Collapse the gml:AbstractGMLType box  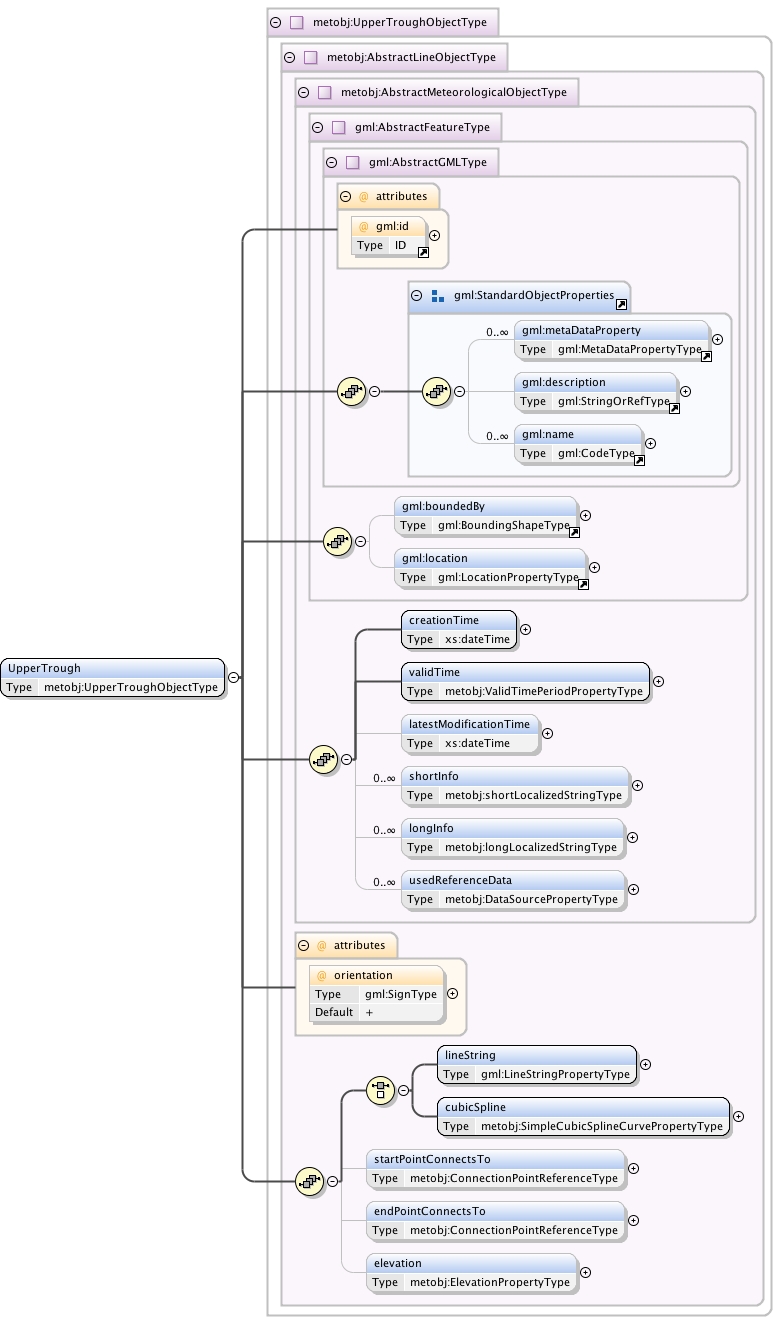click(x=331, y=162)
